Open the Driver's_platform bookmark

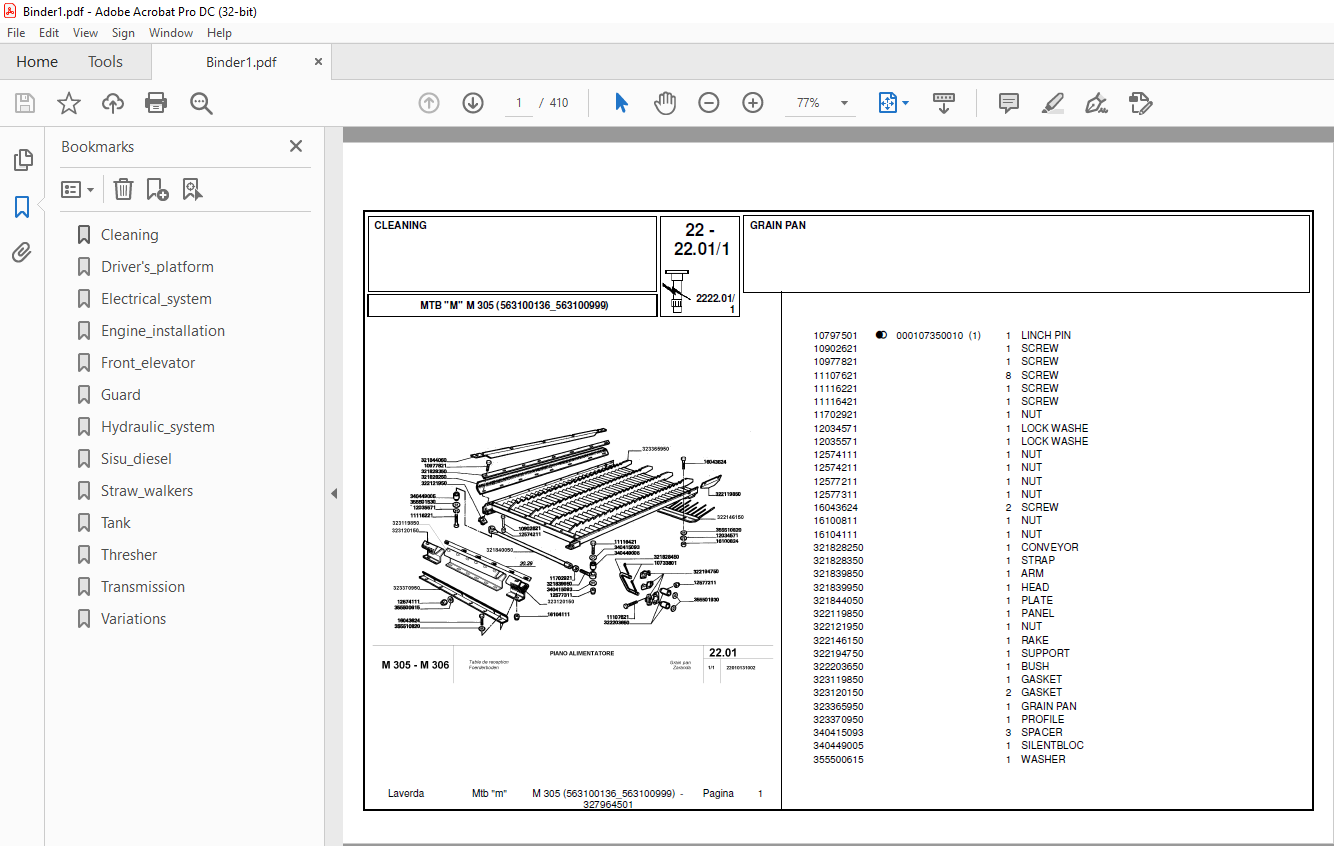(157, 267)
